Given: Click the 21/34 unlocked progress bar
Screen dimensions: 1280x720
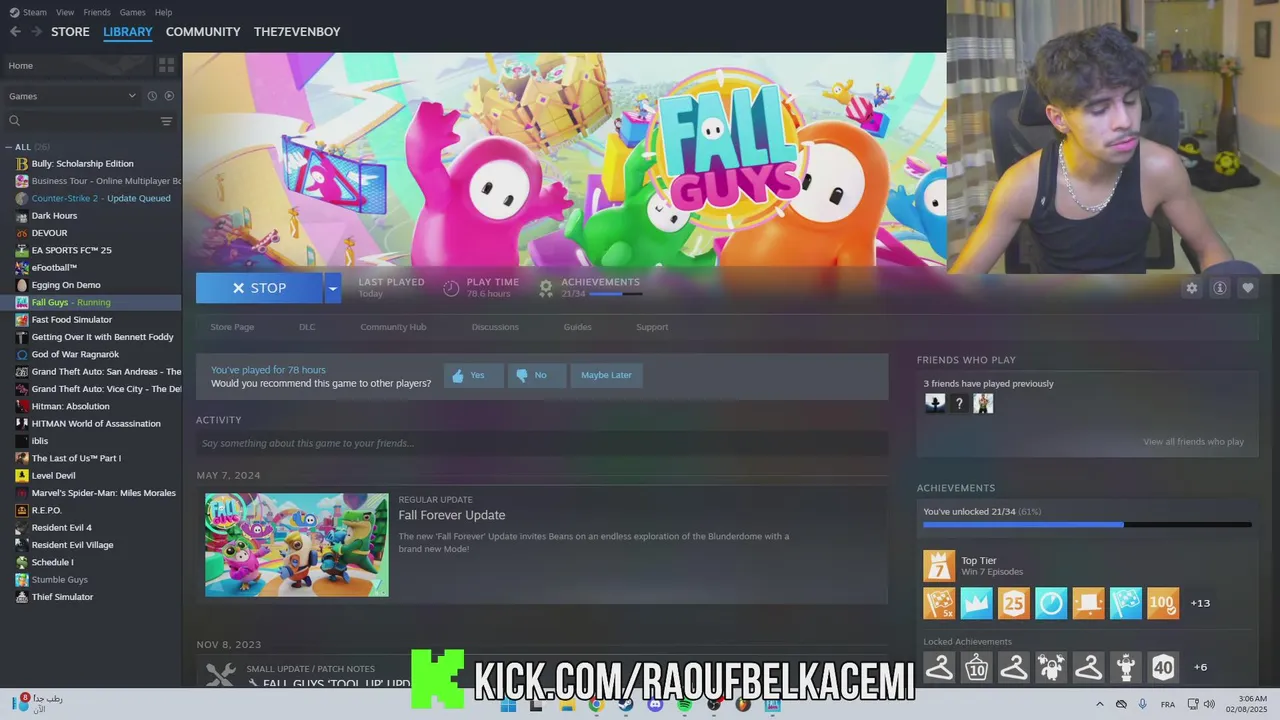Looking at the screenshot, I should [1087, 524].
